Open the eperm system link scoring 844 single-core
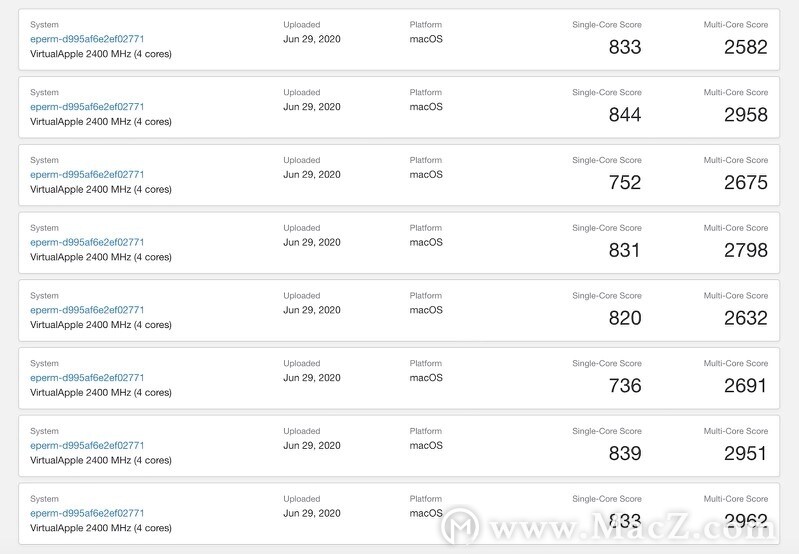Viewport: 799px width, 554px height. [x=87, y=107]
